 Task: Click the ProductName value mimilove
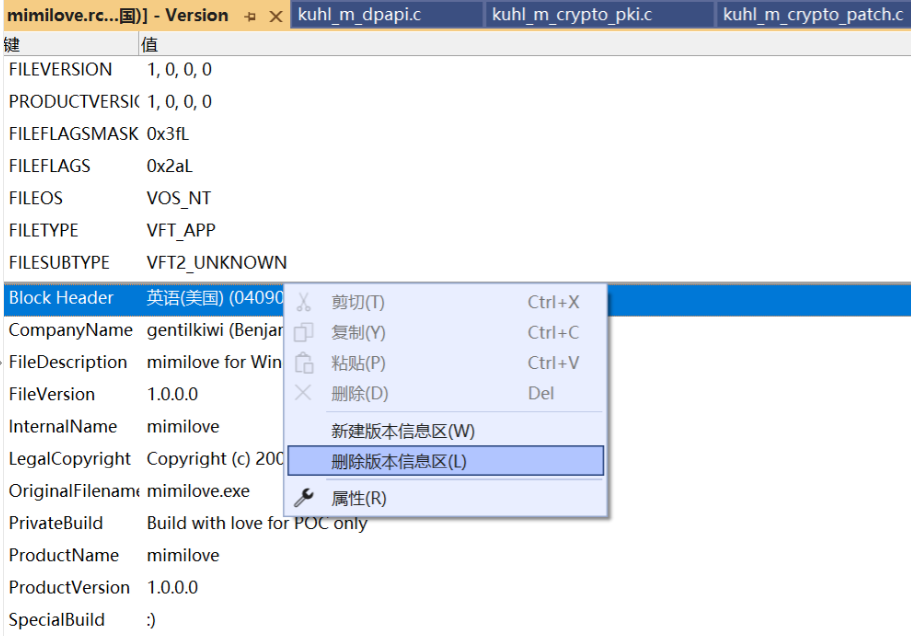point(183,555)
